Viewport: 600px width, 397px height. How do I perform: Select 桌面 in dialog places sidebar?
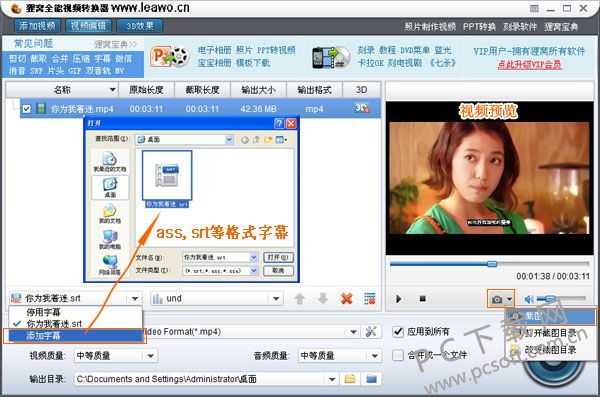tap(110, 187)
